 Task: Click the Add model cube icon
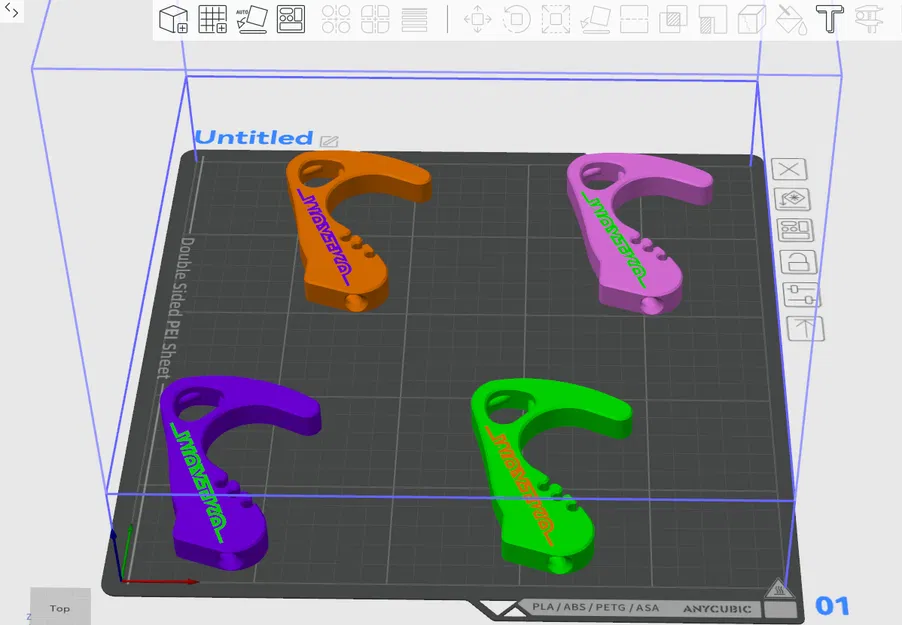pos(173,19)
